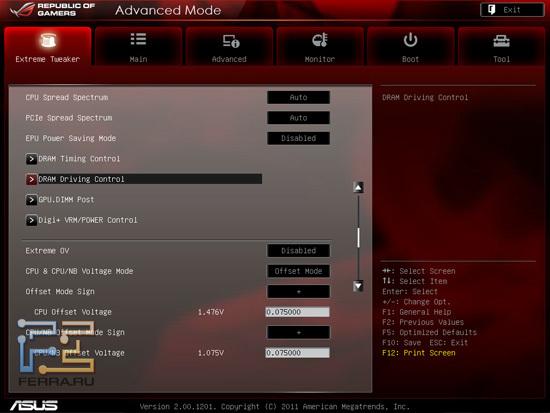Viewport: 550px width, 413px height.
Task: Open Extreme OV Disabled dropdown
Action: 299,251
